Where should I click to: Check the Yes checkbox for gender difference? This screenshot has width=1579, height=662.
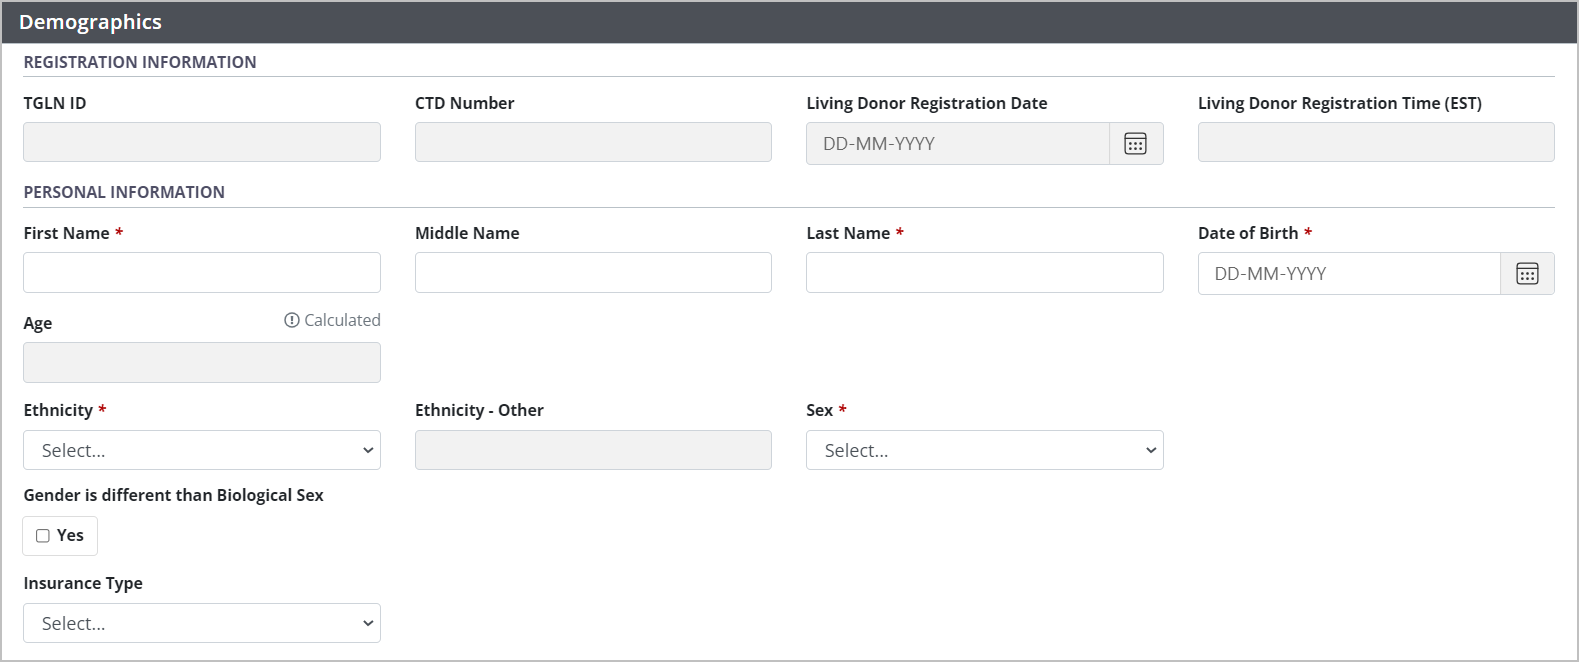coord(43,536)
